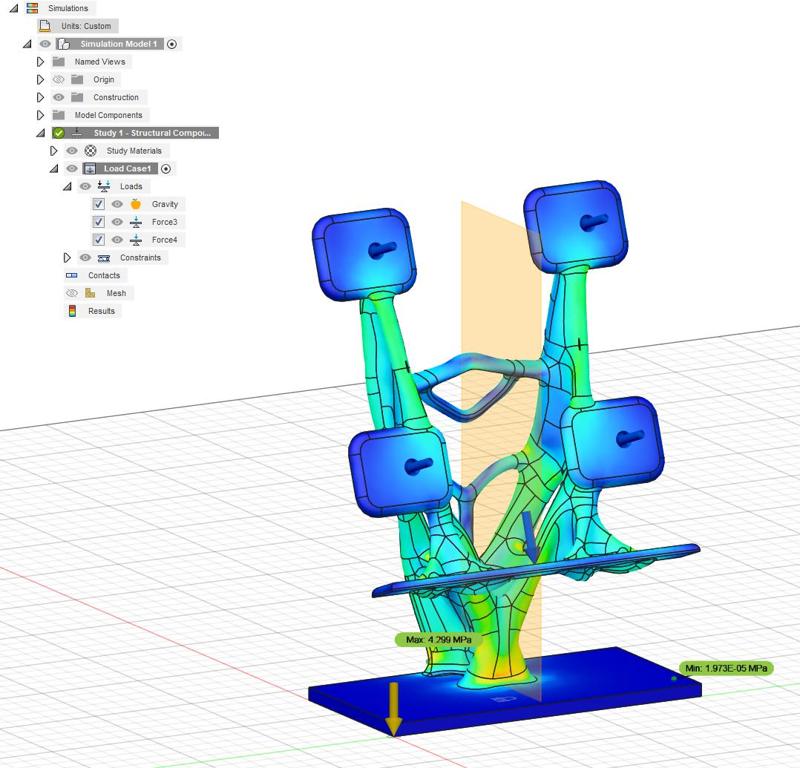Uncheck the Force4 load checkbox
The image size is (800, 768).
[x=100, y=238]
